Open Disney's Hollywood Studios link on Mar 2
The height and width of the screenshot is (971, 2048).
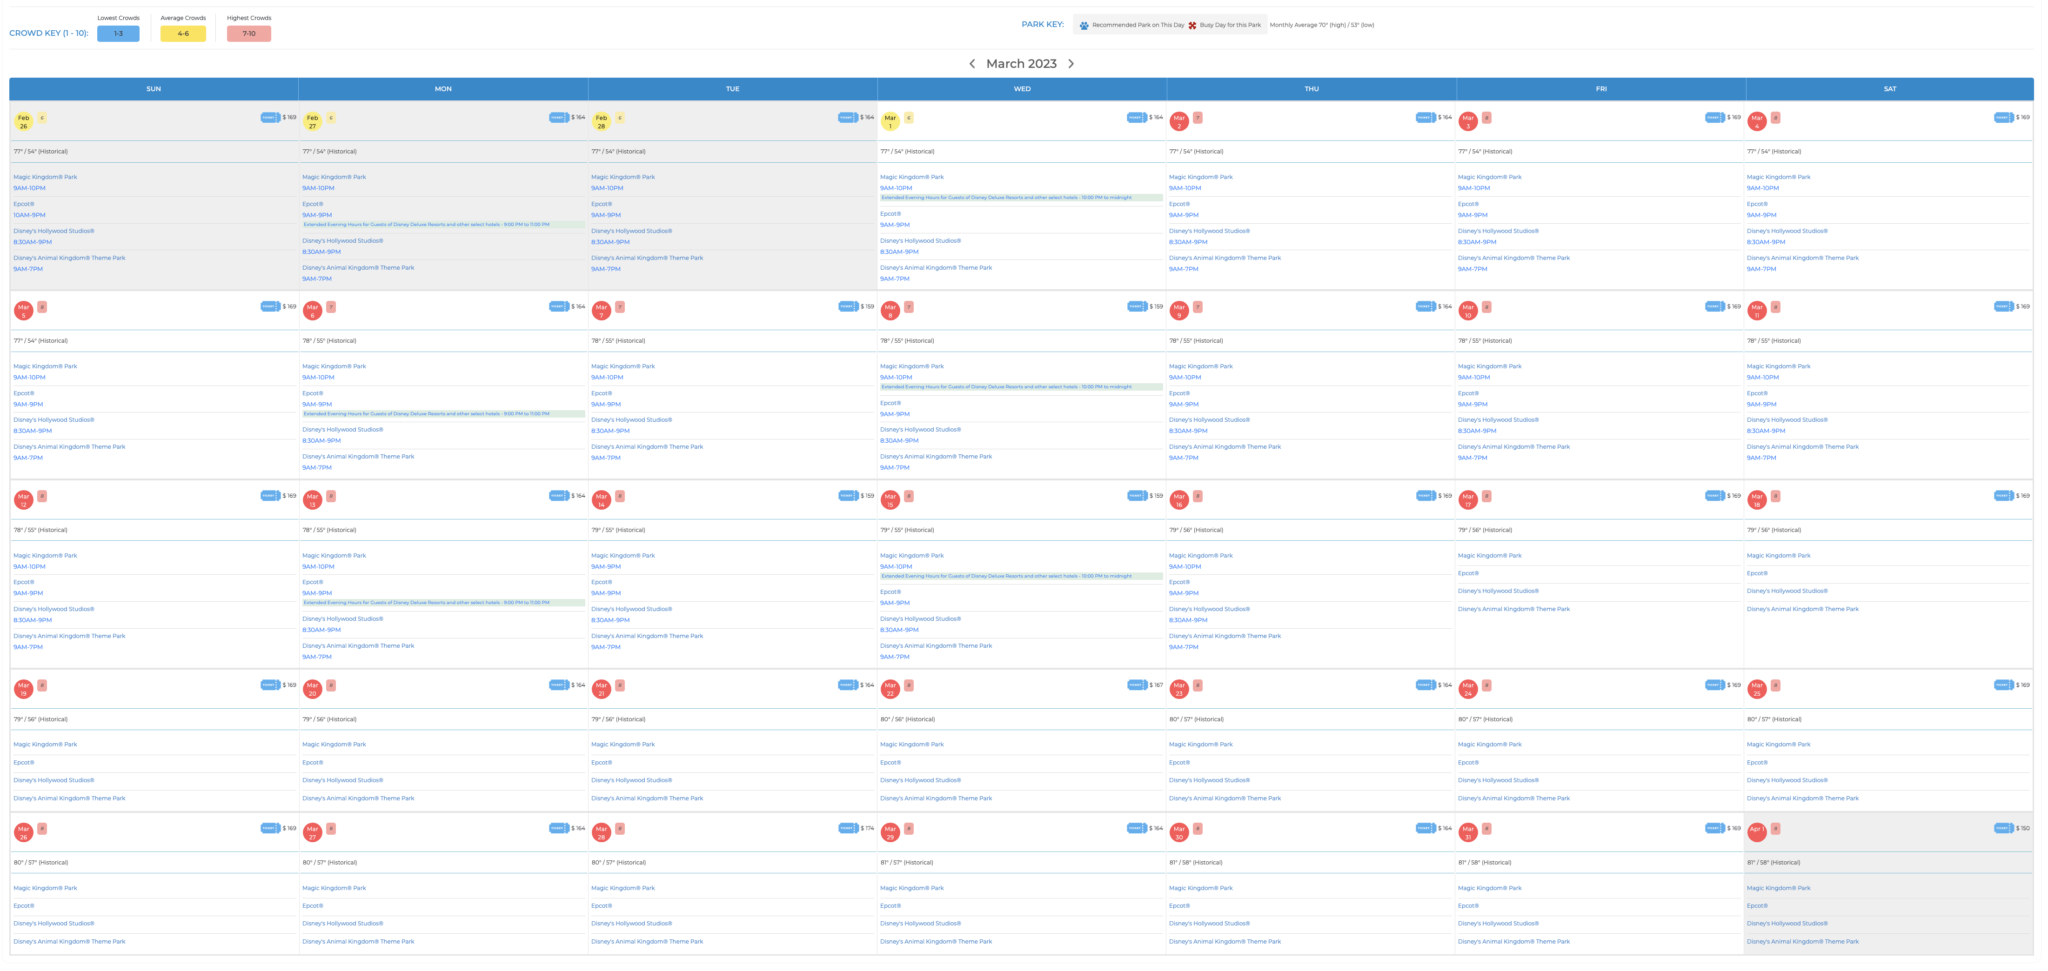pos(1209,231)
